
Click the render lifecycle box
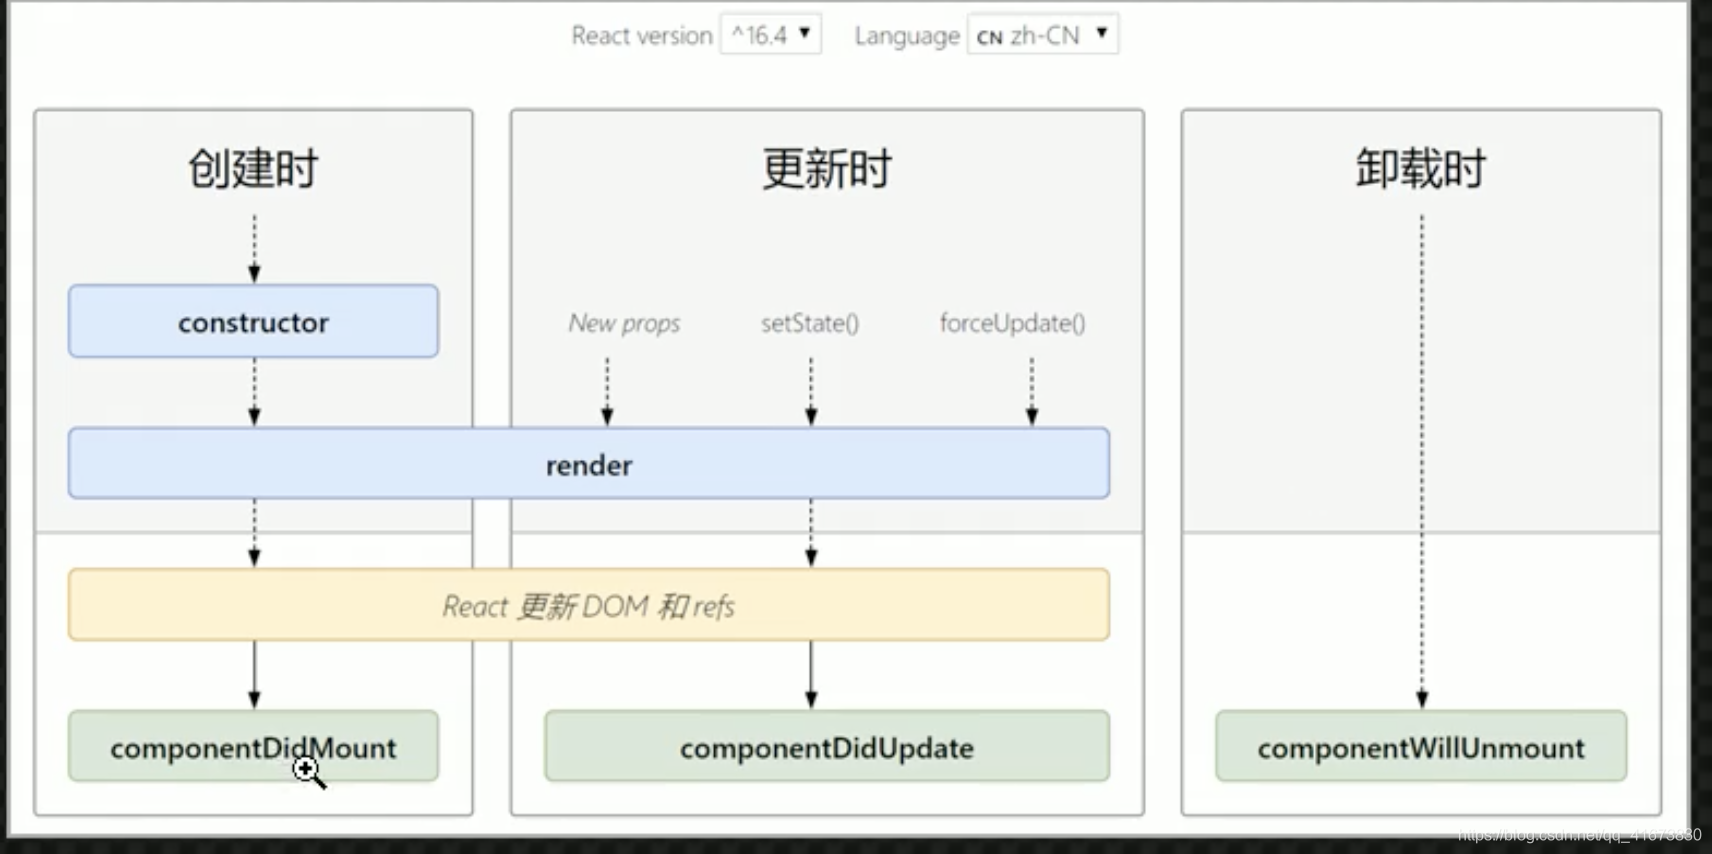point(589,464)
